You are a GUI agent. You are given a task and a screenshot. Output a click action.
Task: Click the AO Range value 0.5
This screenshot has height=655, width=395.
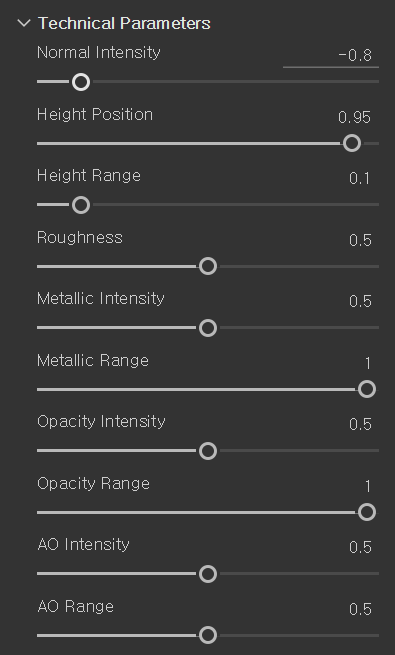click(x=360, y=609)
